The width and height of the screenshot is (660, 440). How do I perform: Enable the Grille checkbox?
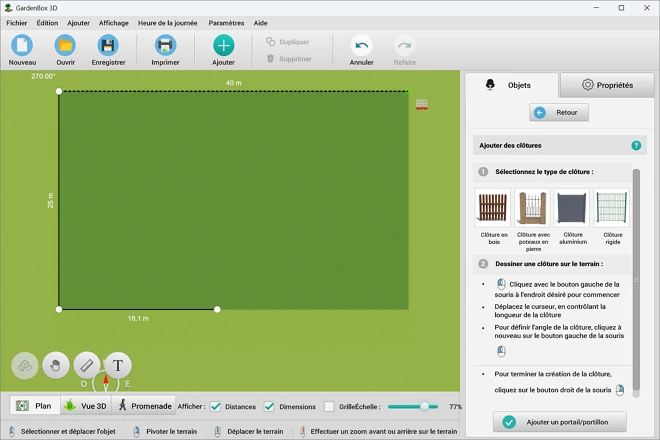[x=329, y=406]
